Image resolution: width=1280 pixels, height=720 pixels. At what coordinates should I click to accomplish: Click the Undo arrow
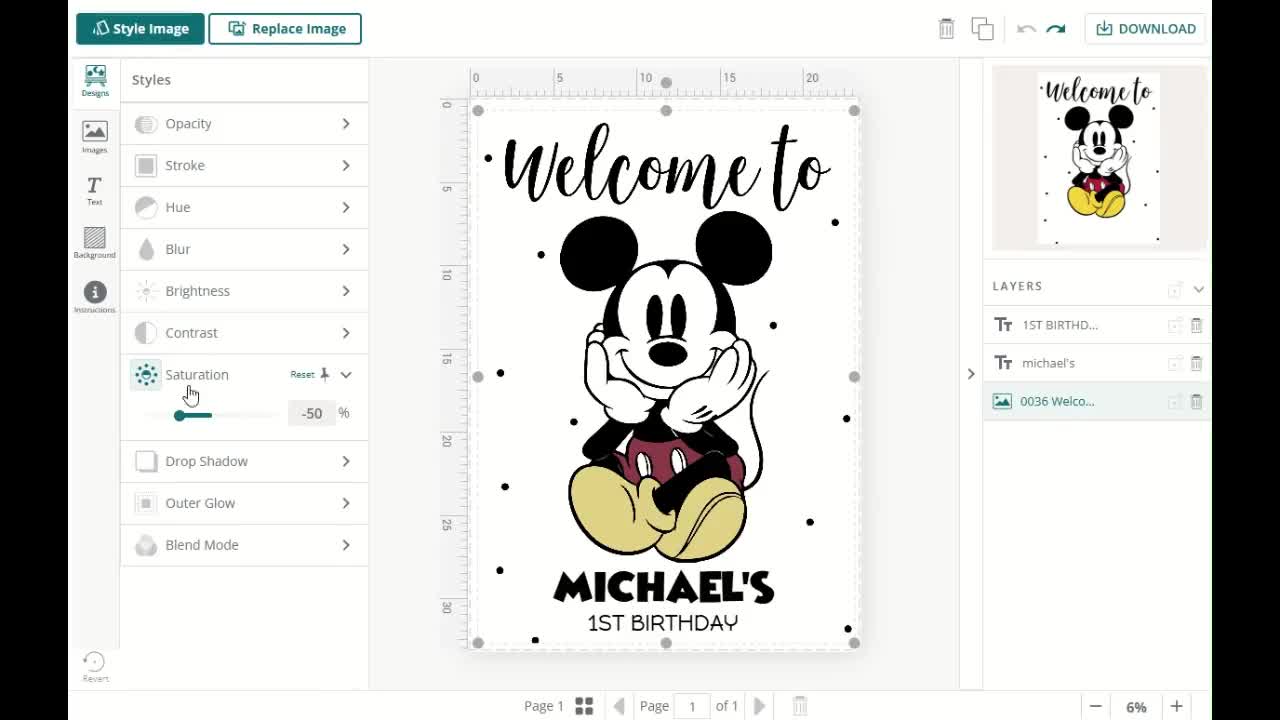pyautogui.click(x=1025, y=29)
